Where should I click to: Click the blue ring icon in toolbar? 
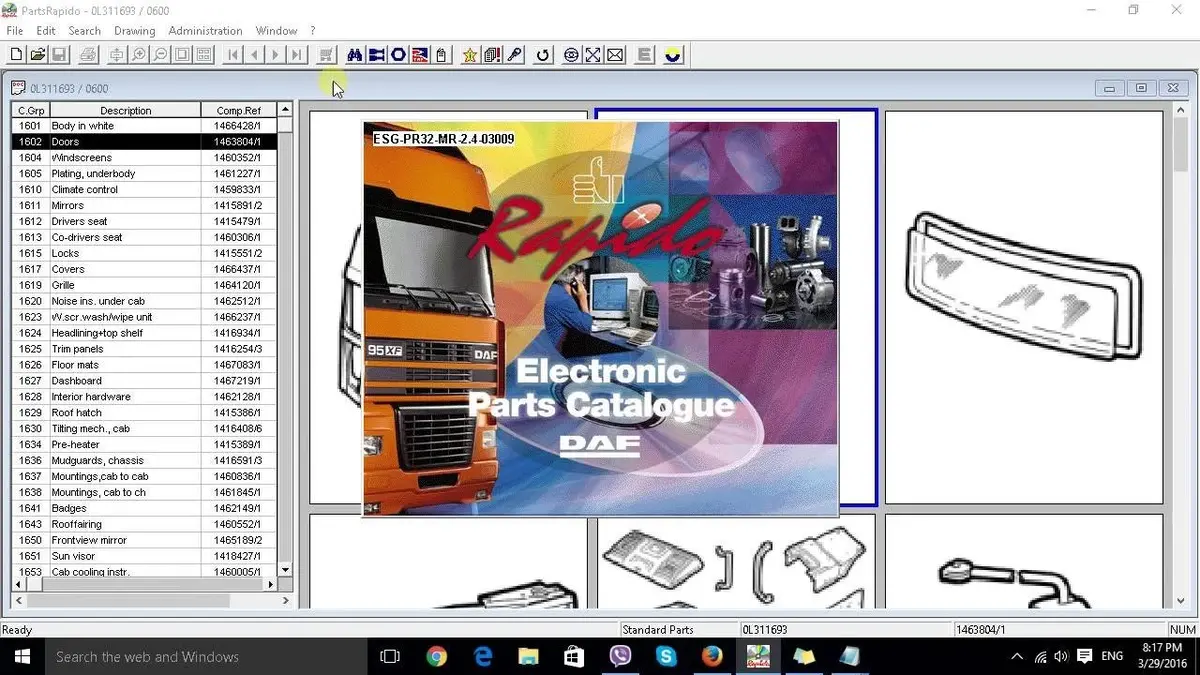click(398, 55)
